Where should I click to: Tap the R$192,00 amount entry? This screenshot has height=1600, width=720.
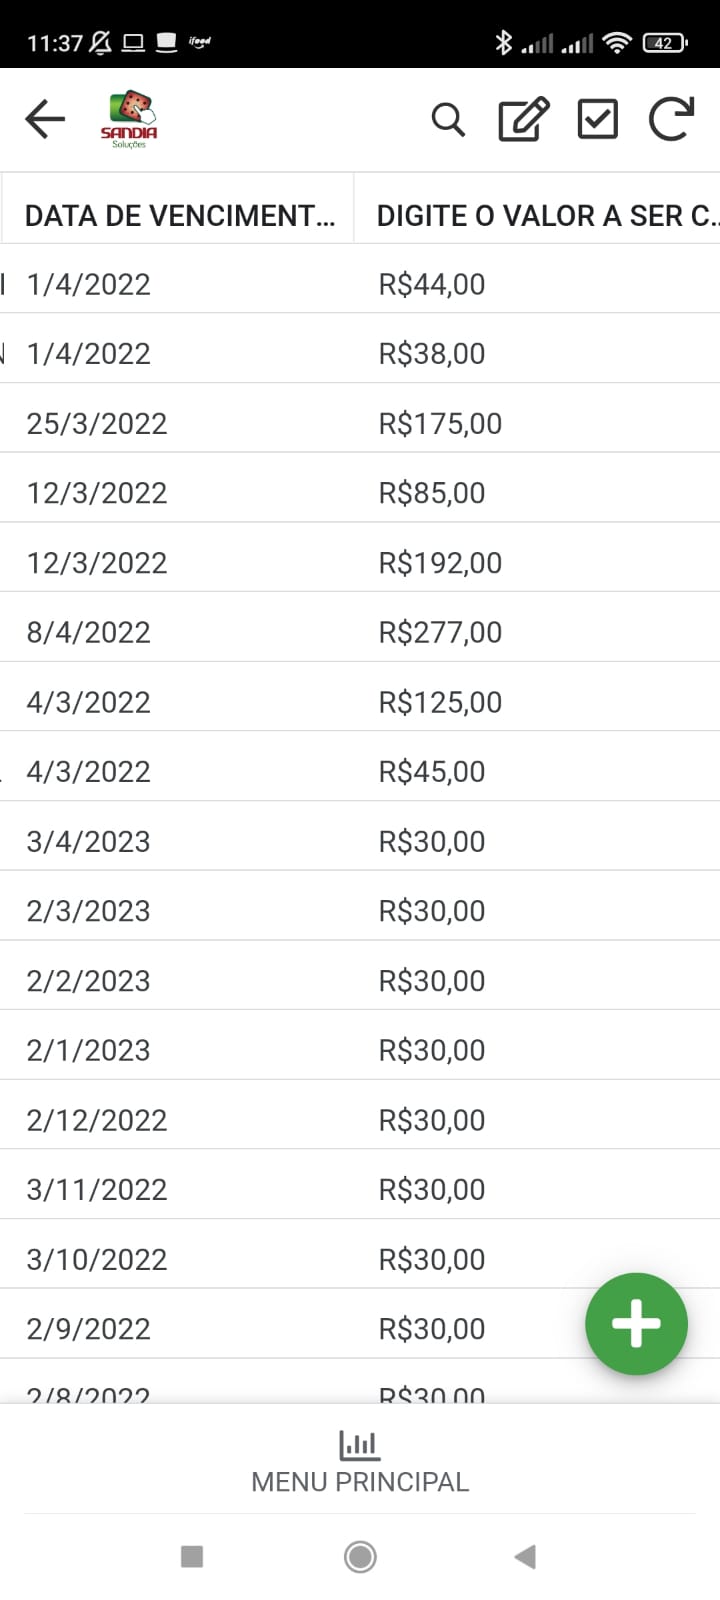(440, 562)
